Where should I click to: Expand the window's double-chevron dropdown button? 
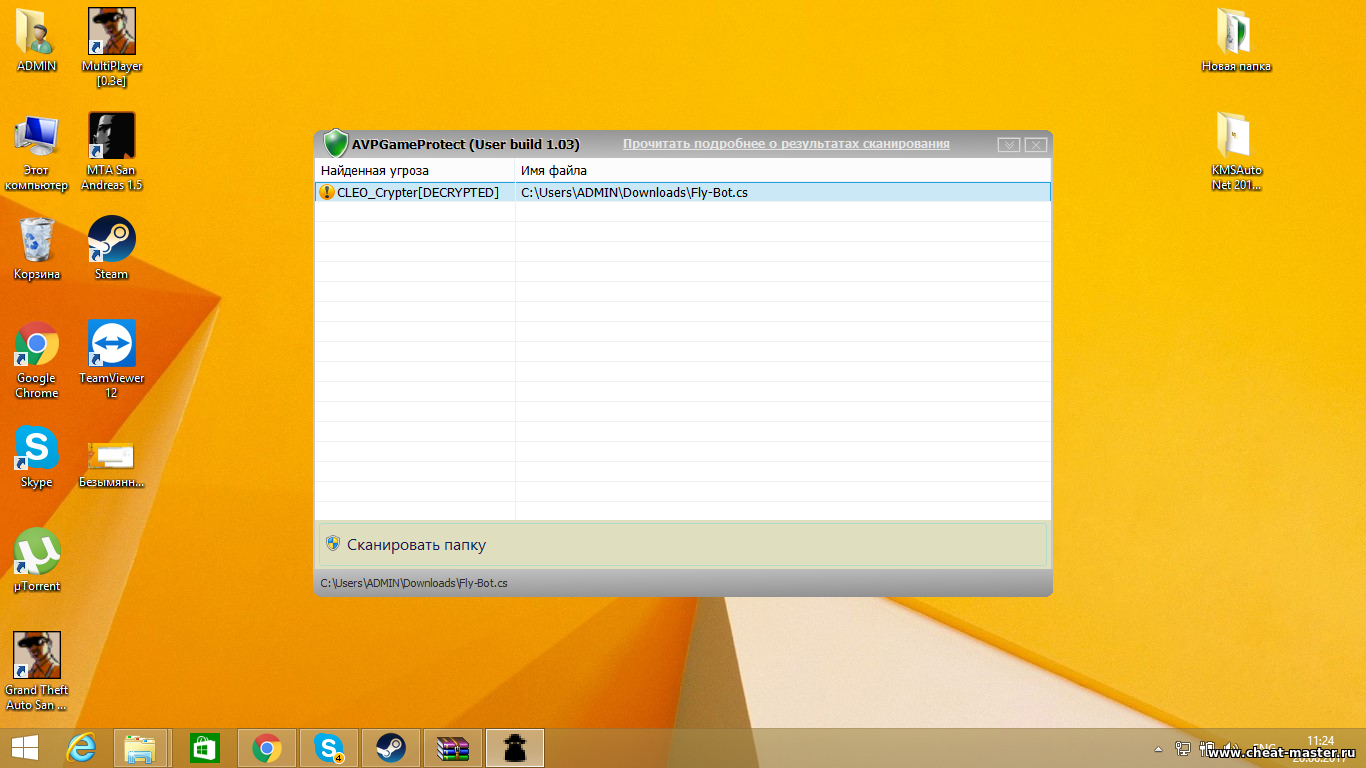(x=1009, y=145)
